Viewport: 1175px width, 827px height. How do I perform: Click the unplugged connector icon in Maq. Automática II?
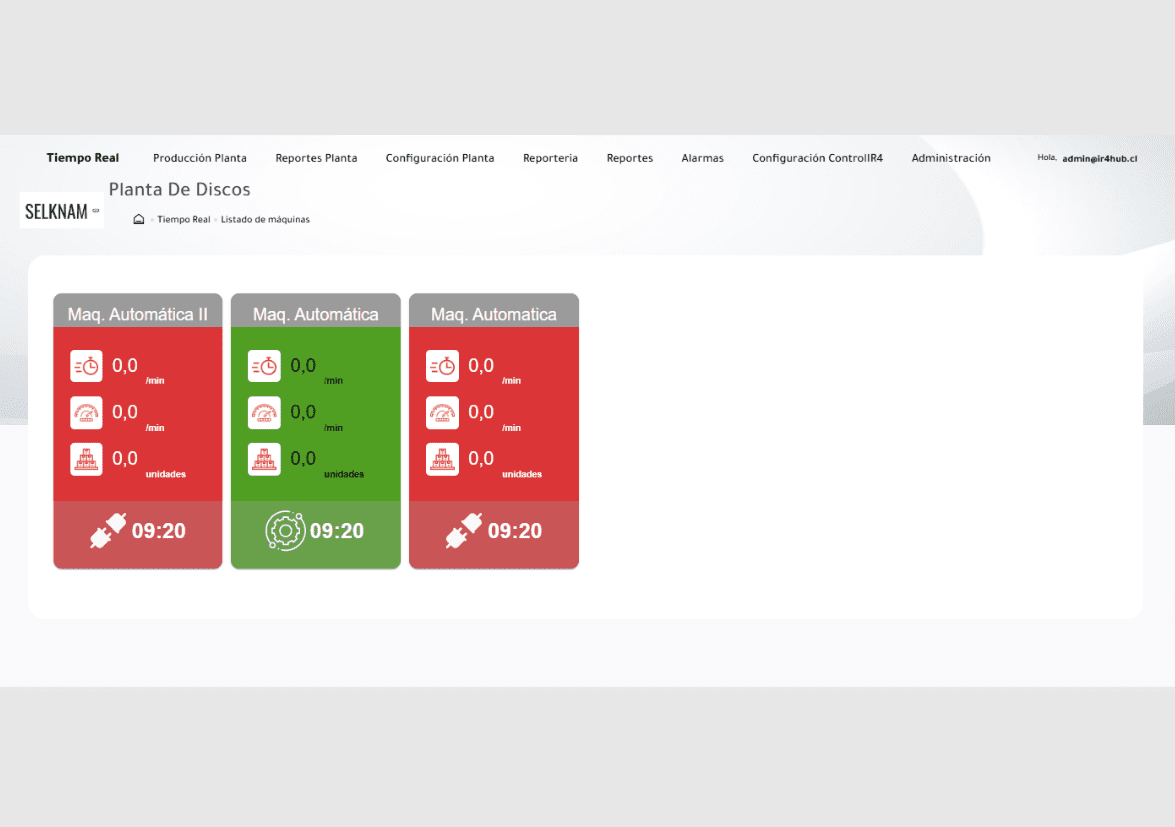point(108,531)
